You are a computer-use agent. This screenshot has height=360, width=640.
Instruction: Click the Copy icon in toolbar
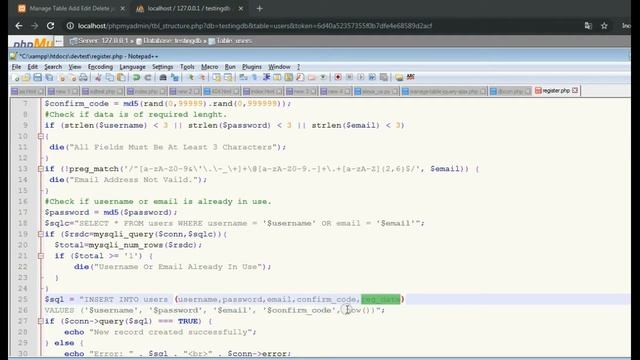(110, 77)
